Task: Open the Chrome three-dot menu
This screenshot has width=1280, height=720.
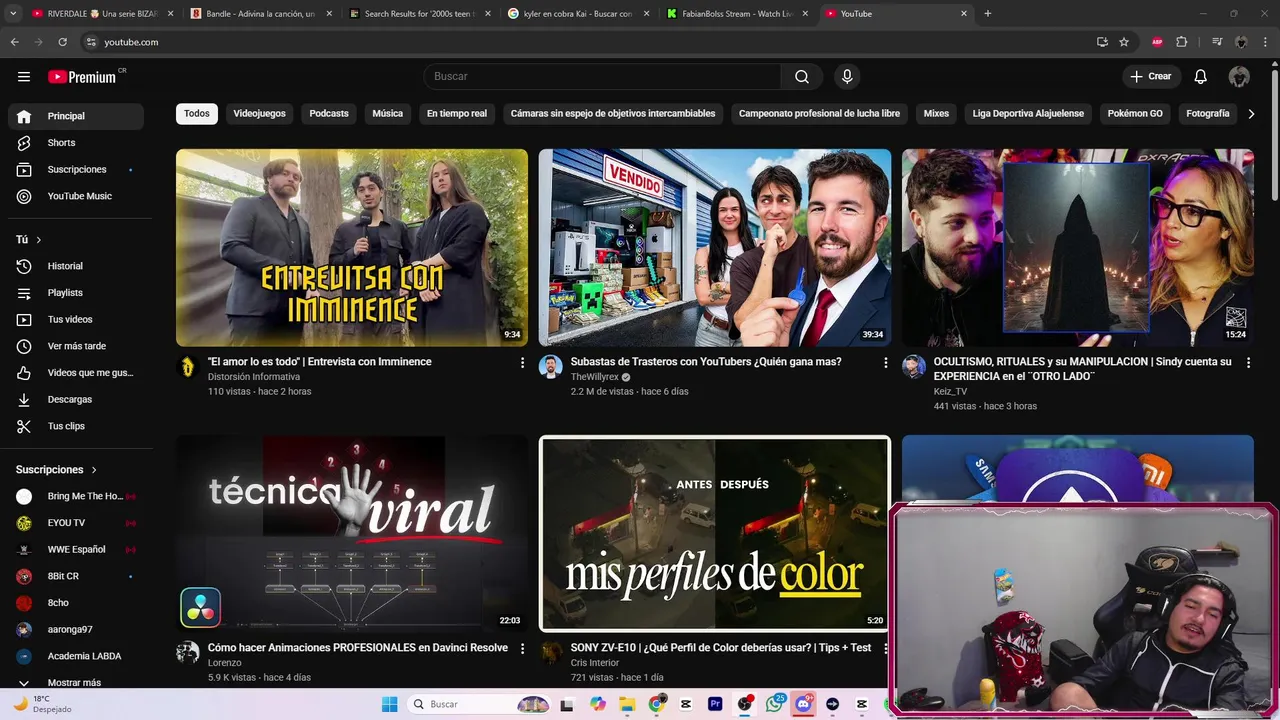Action: pyautogui.click(x=1266, y=42)
